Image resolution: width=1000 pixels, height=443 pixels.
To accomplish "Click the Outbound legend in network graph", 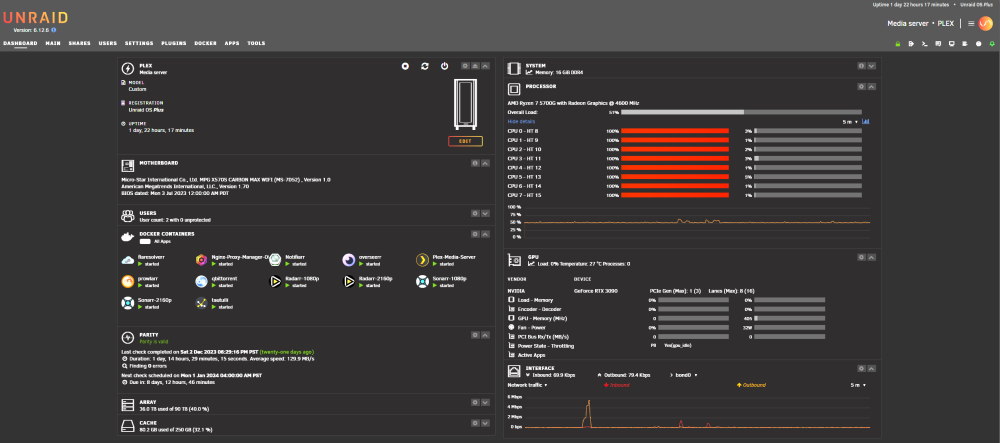I will (751, 385).
